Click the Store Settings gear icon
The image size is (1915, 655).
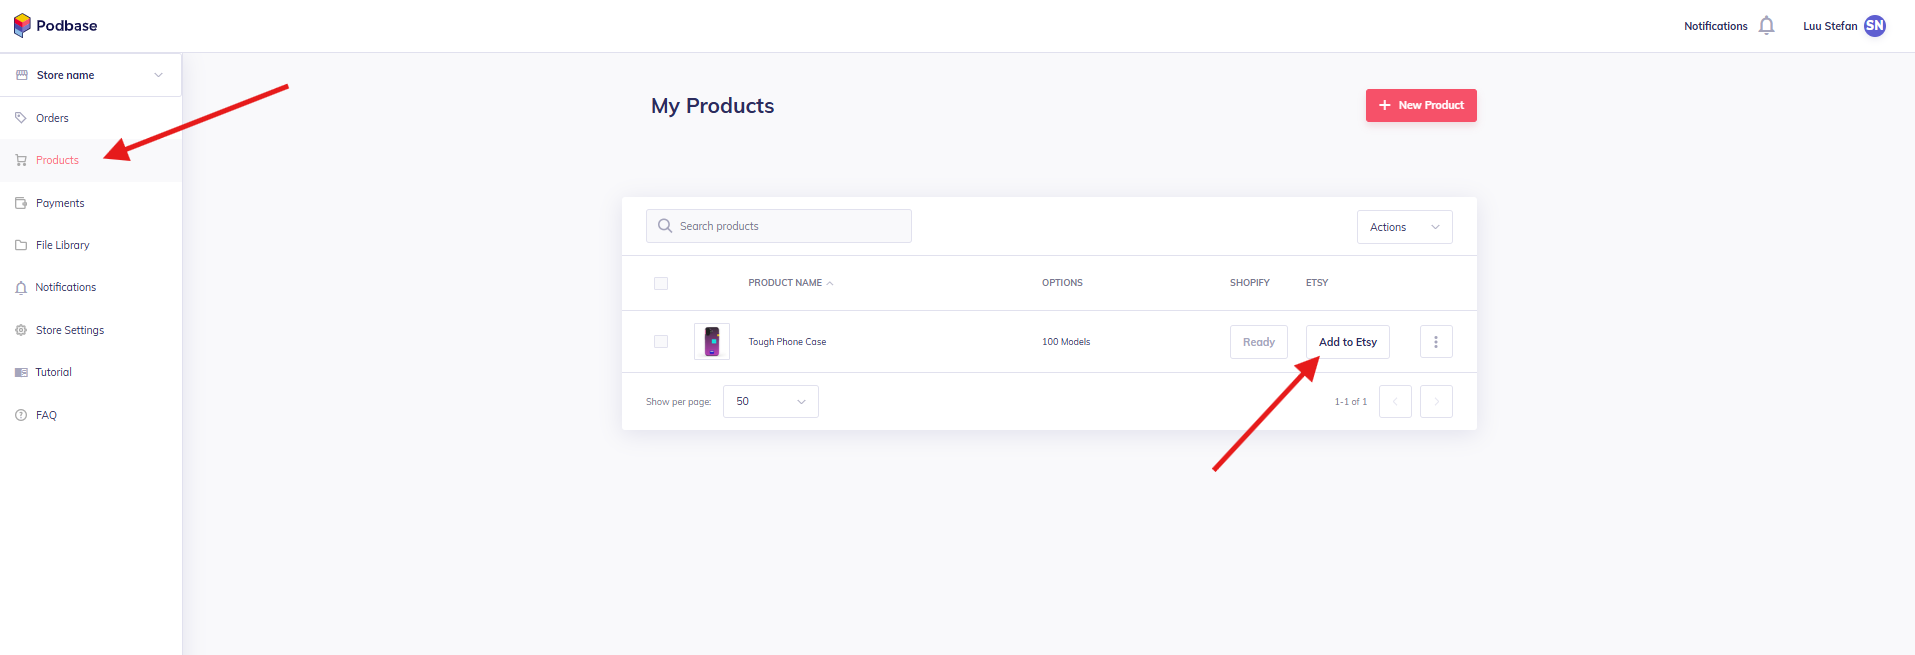tap(21, 330)
